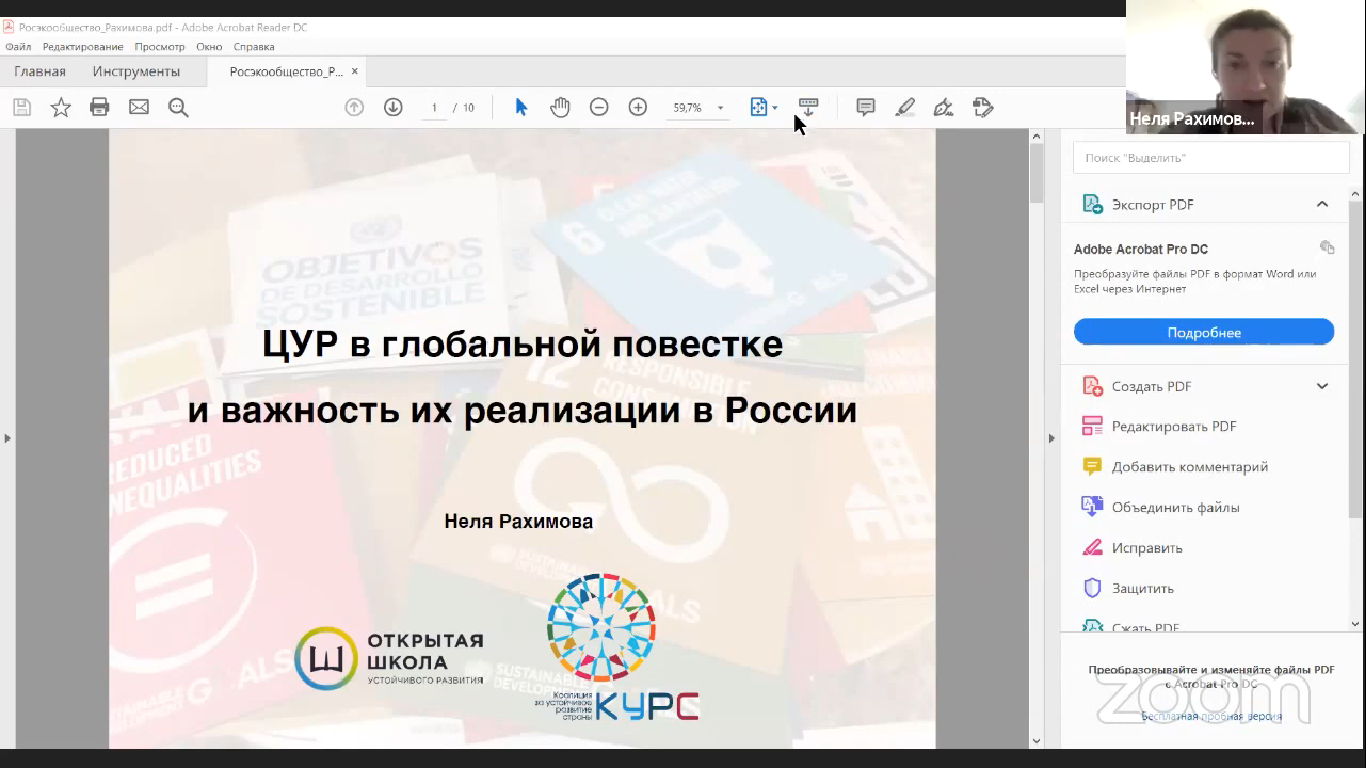Click the scrolling mode toolbar icon
1366x768 pixels.
point(808,106)
